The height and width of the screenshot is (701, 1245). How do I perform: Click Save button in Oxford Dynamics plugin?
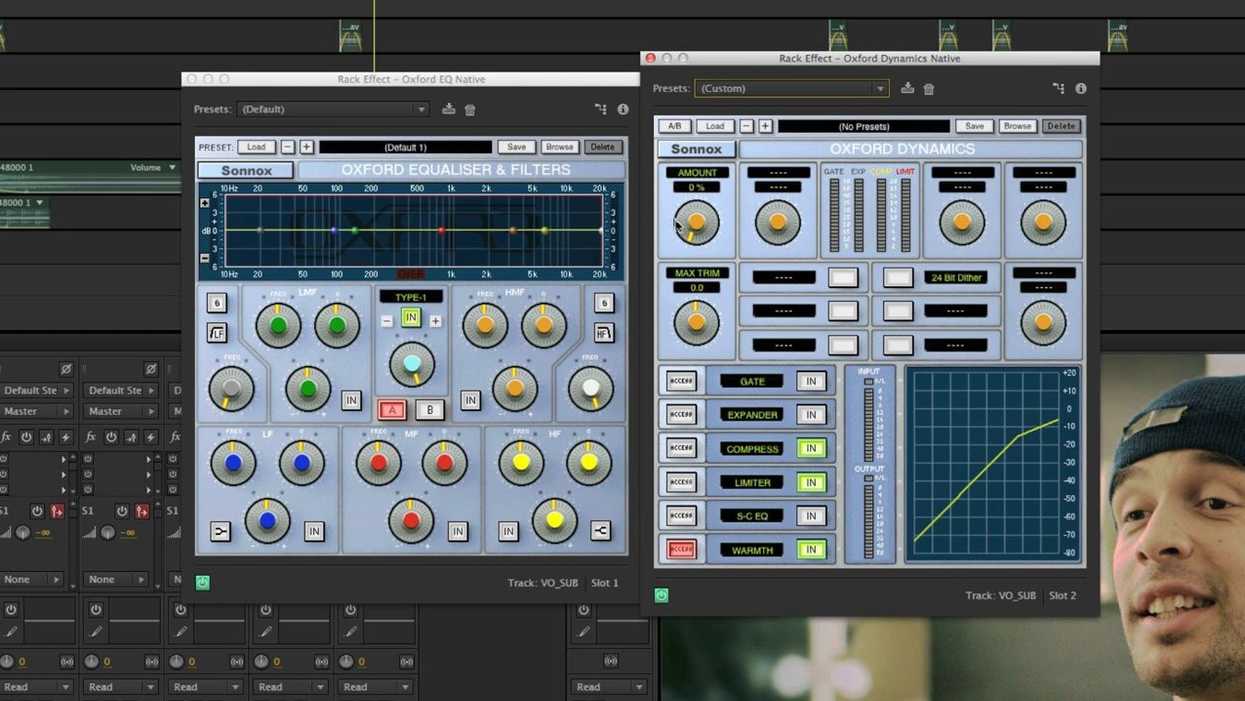(974, 126)
